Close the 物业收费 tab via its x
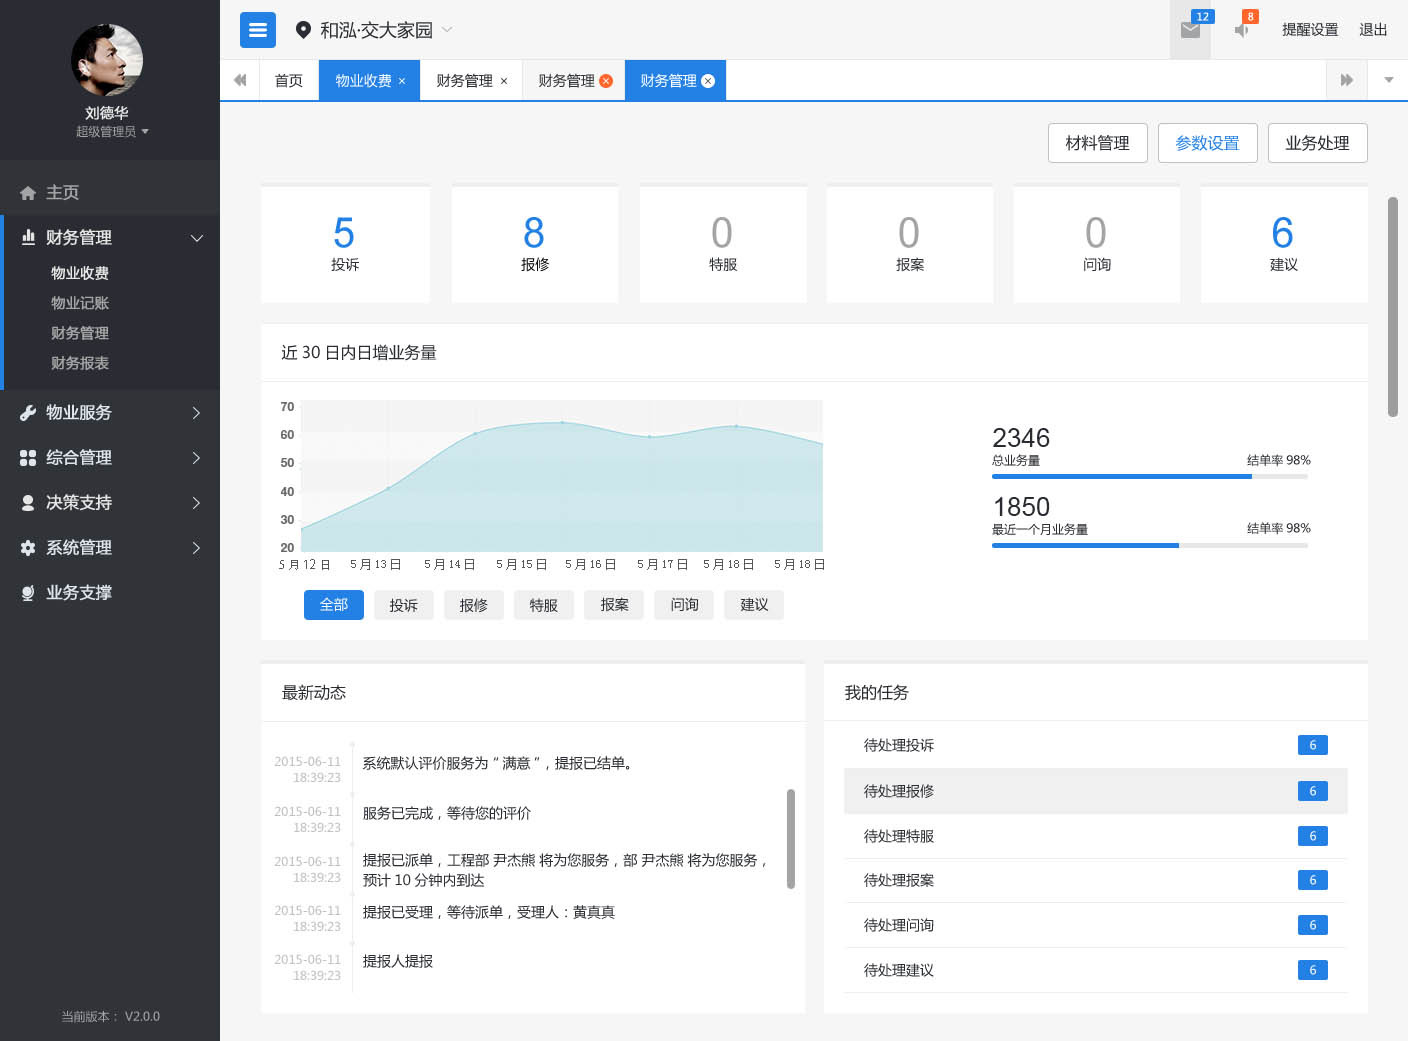 tap(402, 81)
